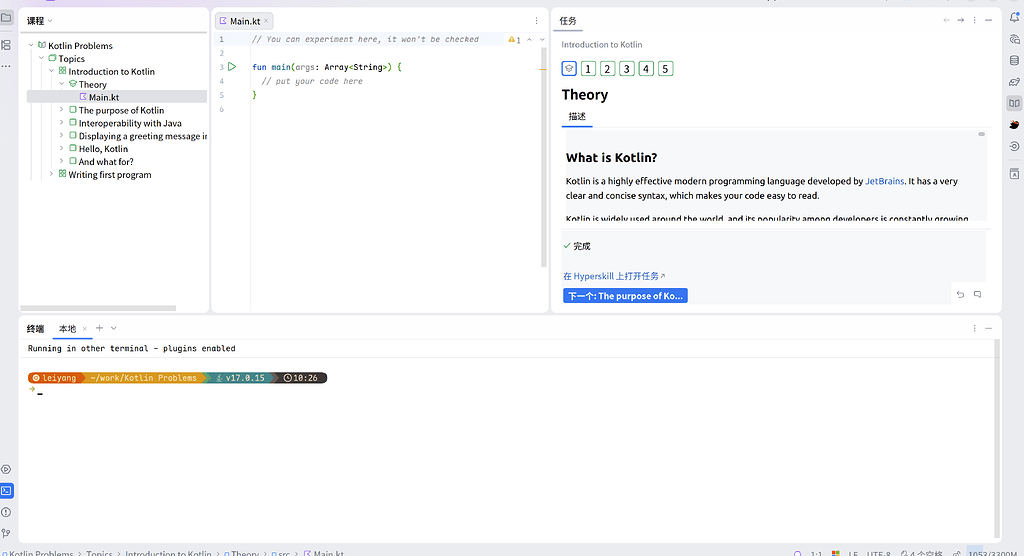
Task: Open the 课程 view dropdown
Action: [39, 21]
